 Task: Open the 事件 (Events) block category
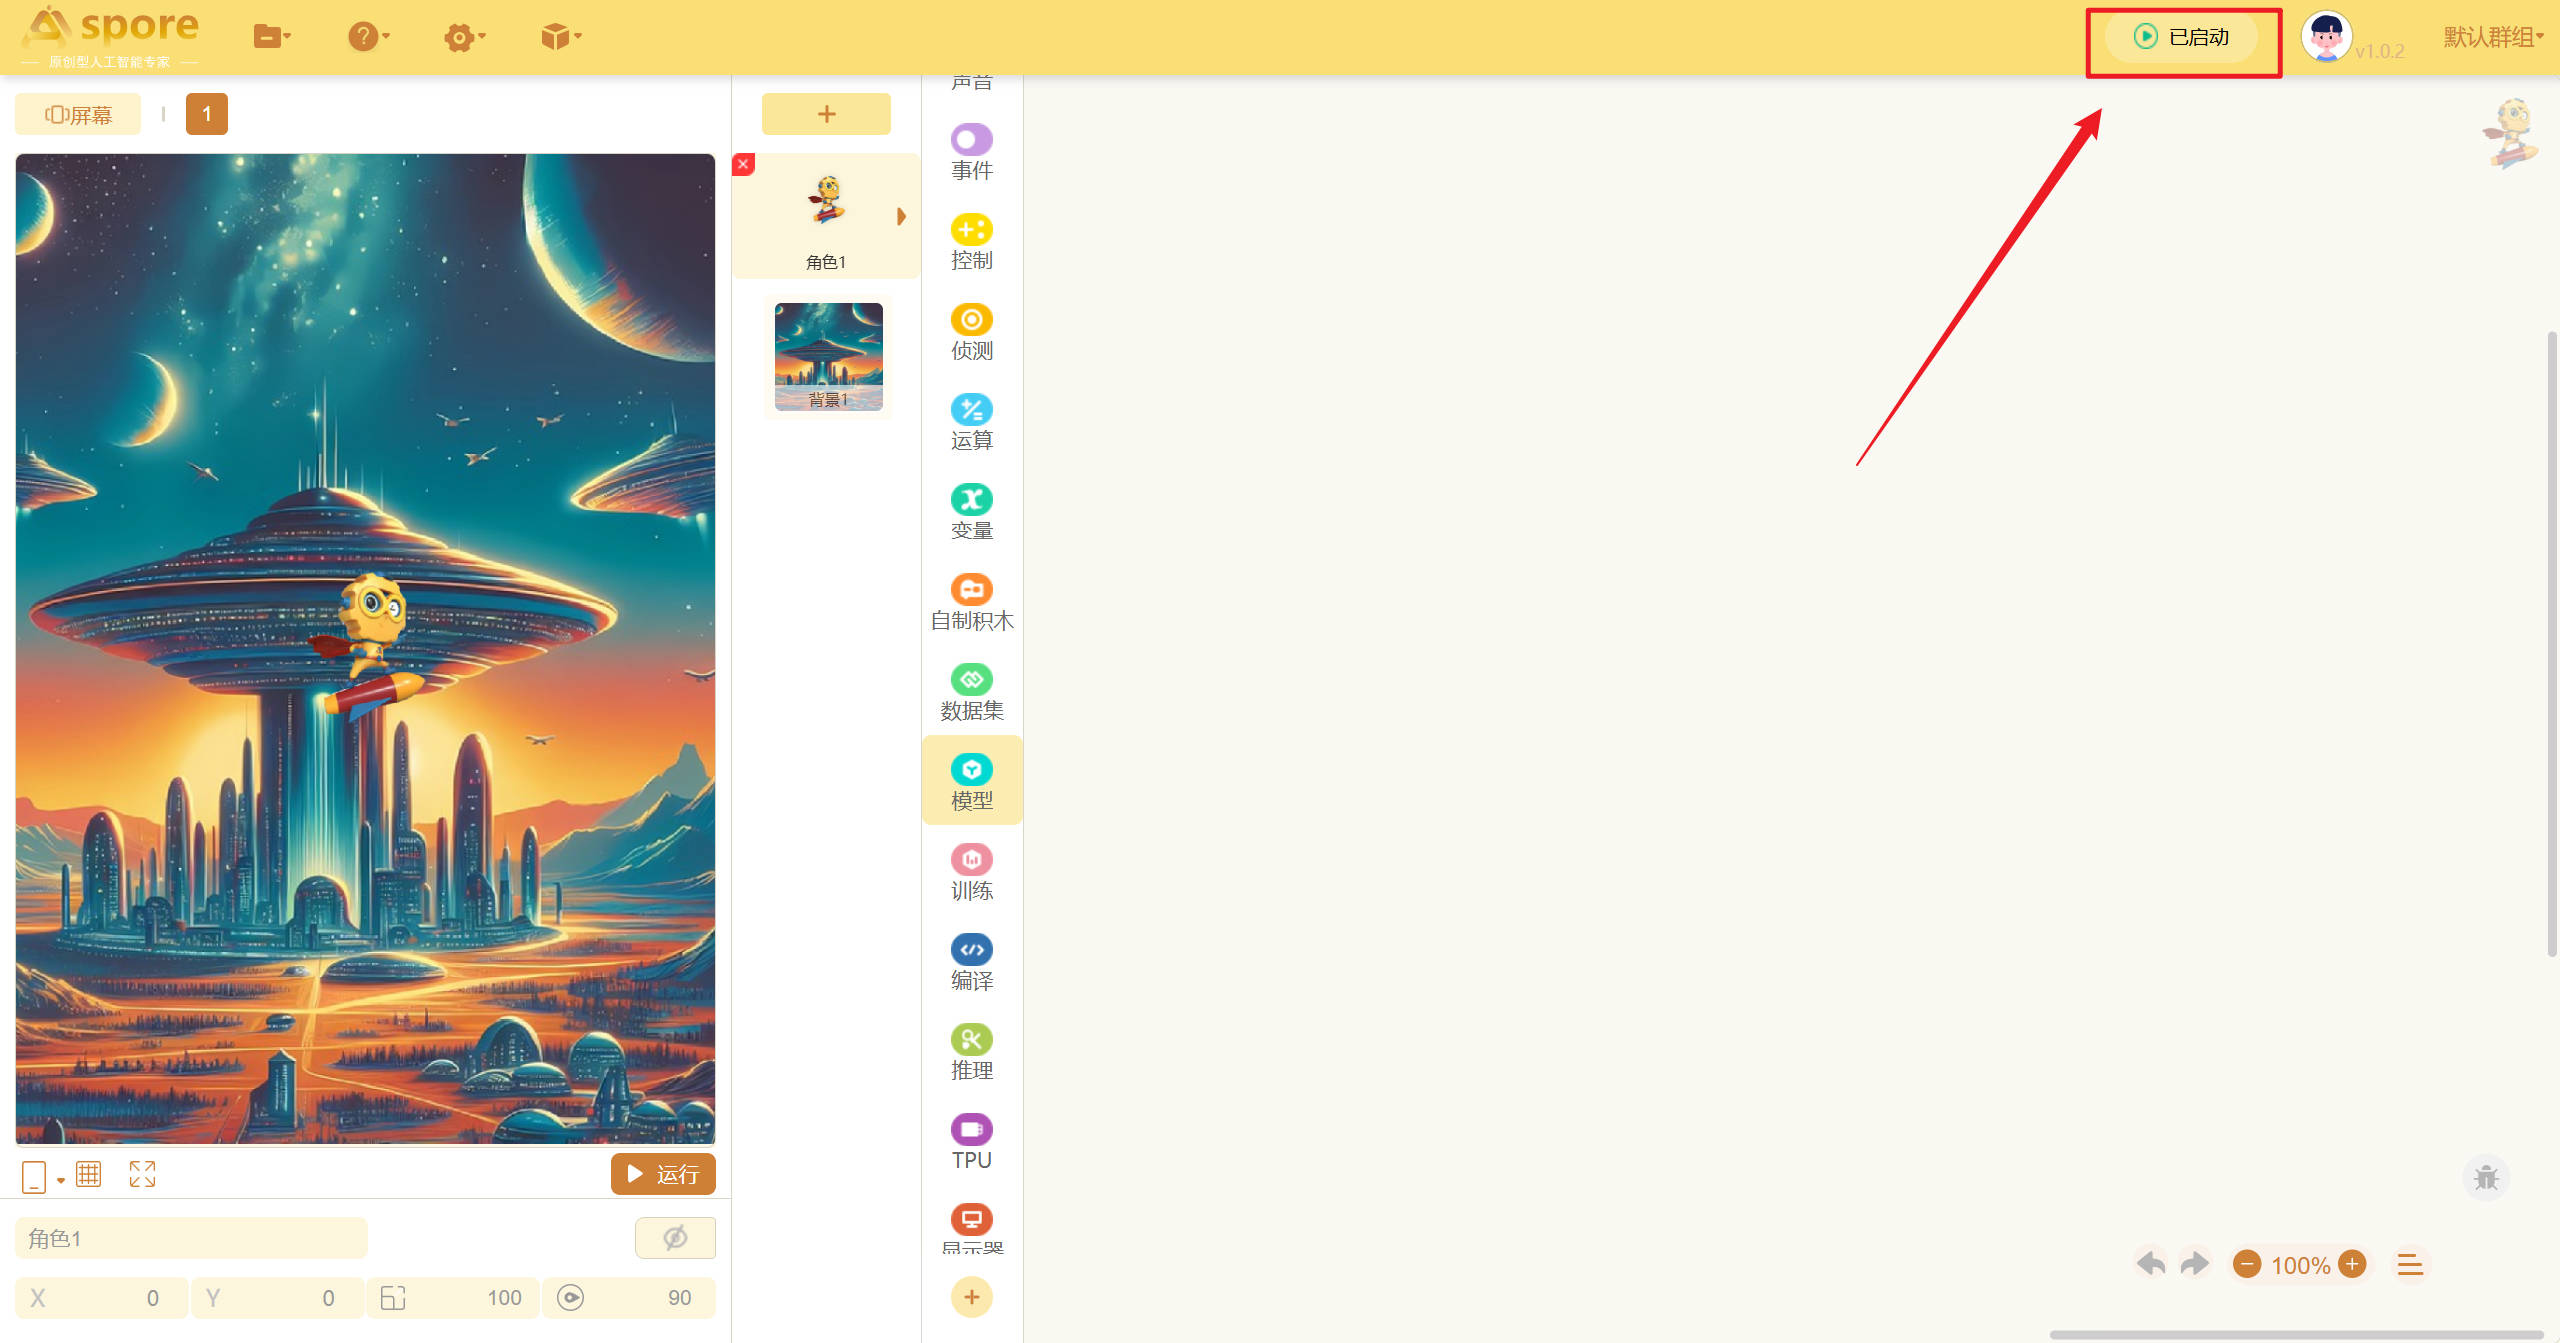tap(971, 152)
